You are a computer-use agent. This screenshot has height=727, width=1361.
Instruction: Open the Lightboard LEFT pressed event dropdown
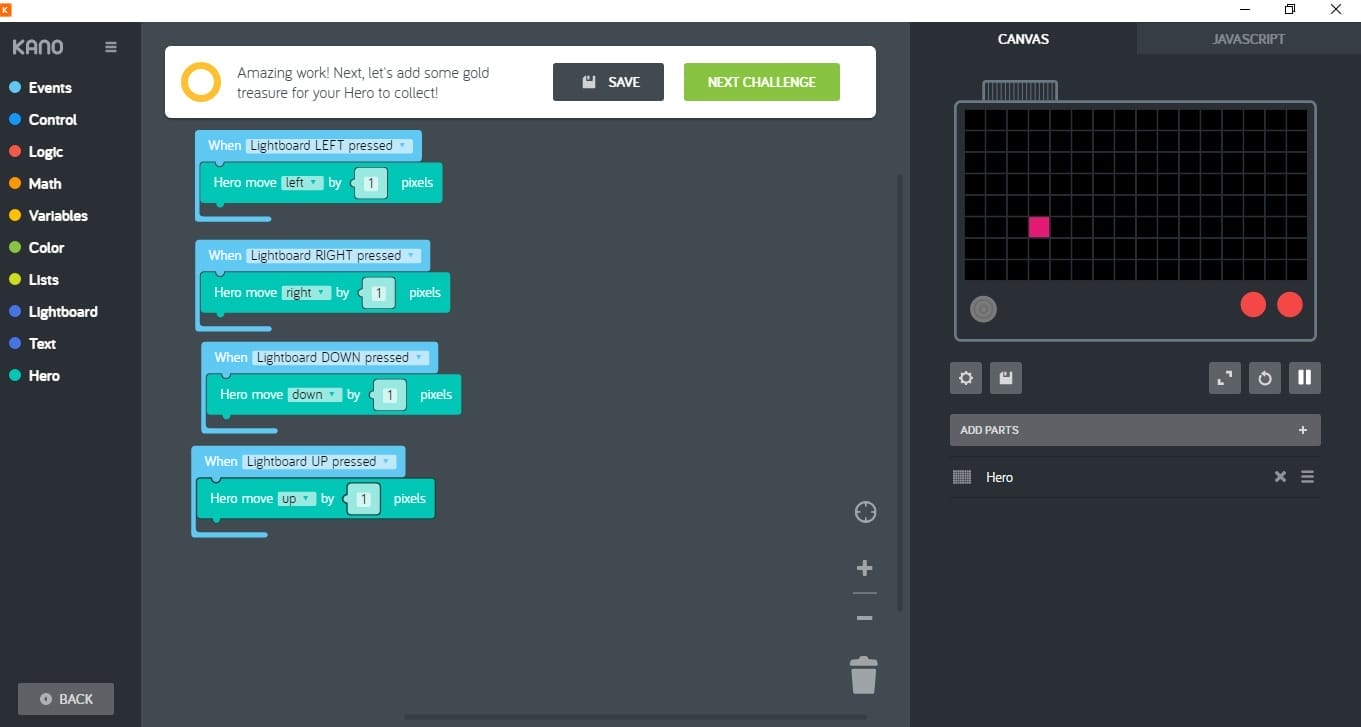tap(329, 146)
